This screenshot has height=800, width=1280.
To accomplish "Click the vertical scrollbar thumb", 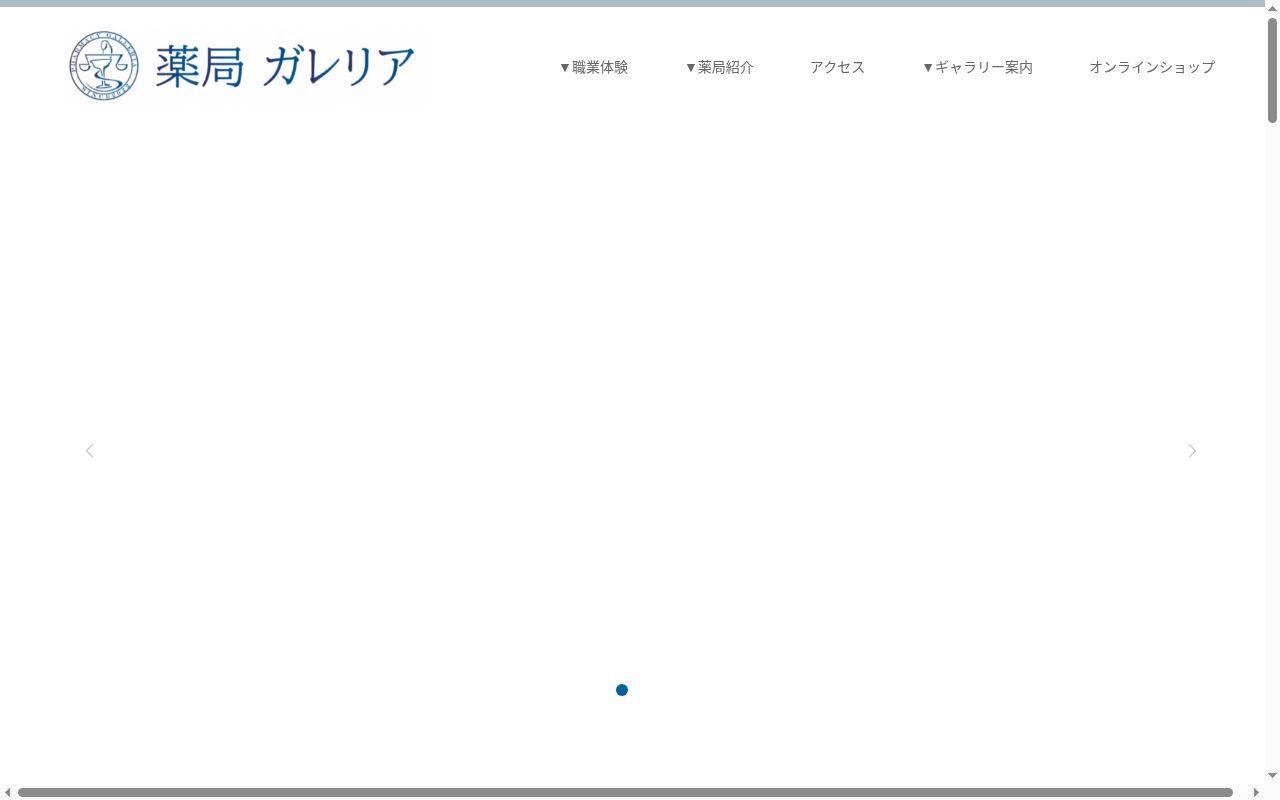I will 1273,70.
